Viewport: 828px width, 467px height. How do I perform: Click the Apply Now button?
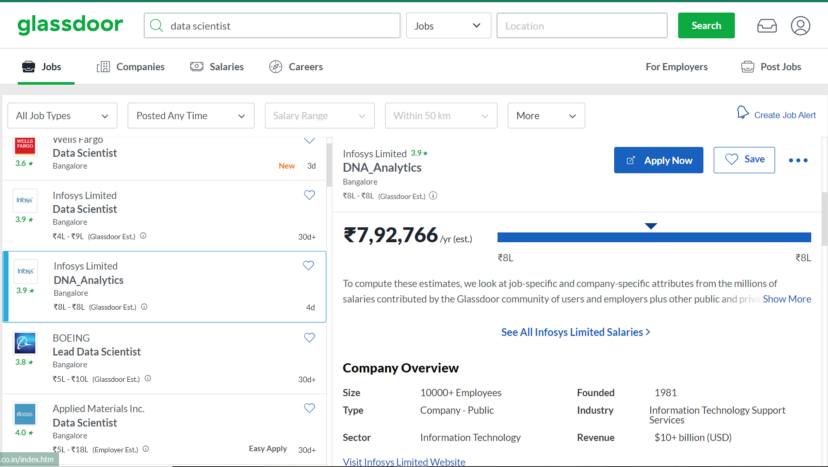(658, 160)
